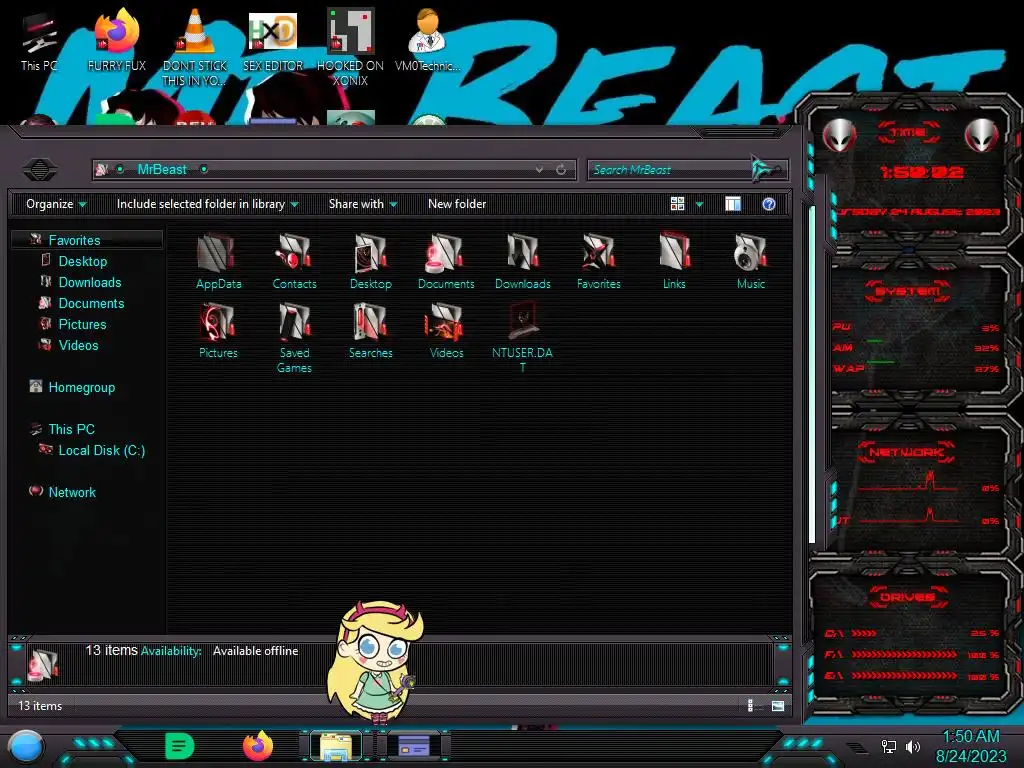Switch to details view in status bar
This screenshot has height=768, width=1024.
(x=750, y=705)
